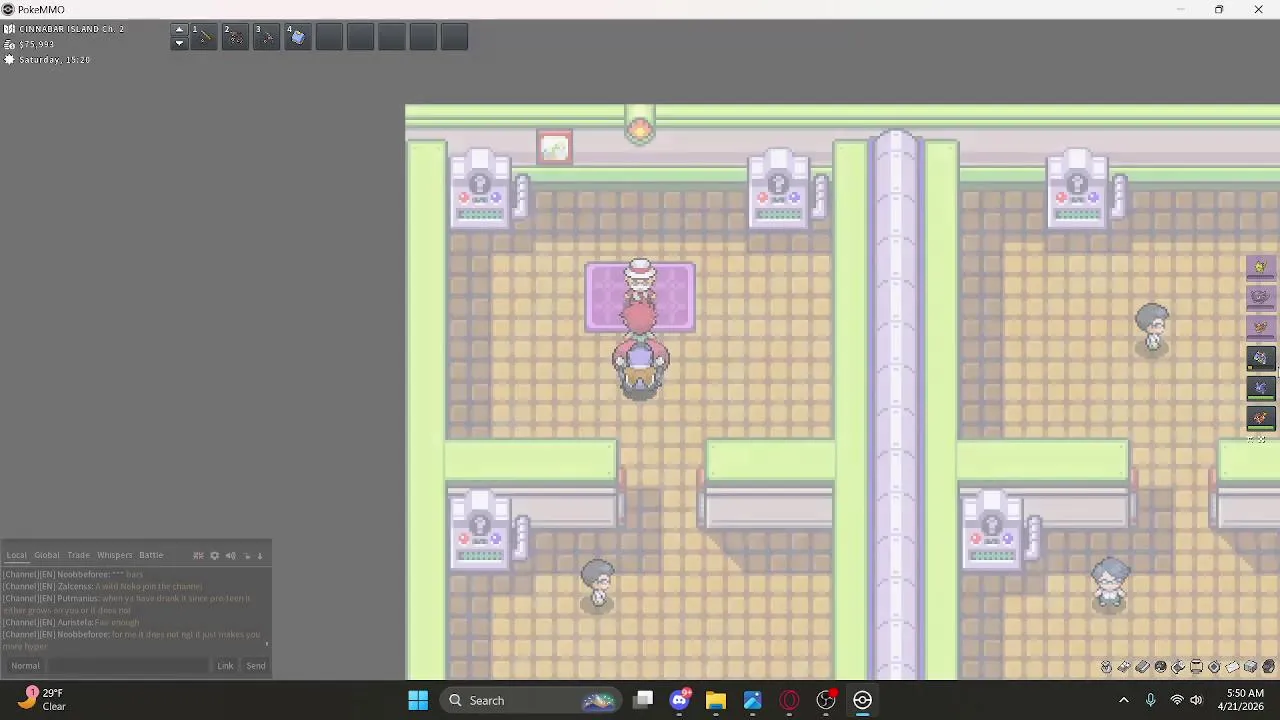Image resolution: width=1280 pixels, height=720 pixels.
Task: Click the chat scrollbar handle
Action: coord(267,644)
